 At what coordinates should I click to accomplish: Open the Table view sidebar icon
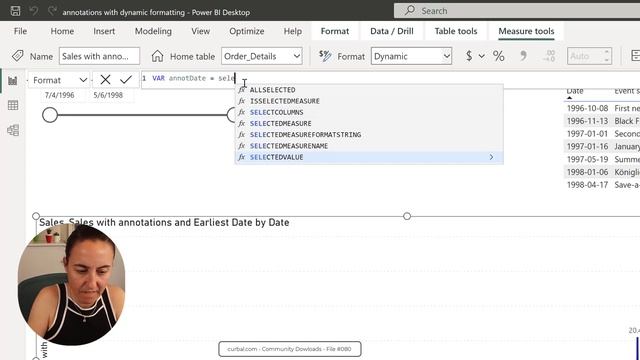click(x=13, y=105)
